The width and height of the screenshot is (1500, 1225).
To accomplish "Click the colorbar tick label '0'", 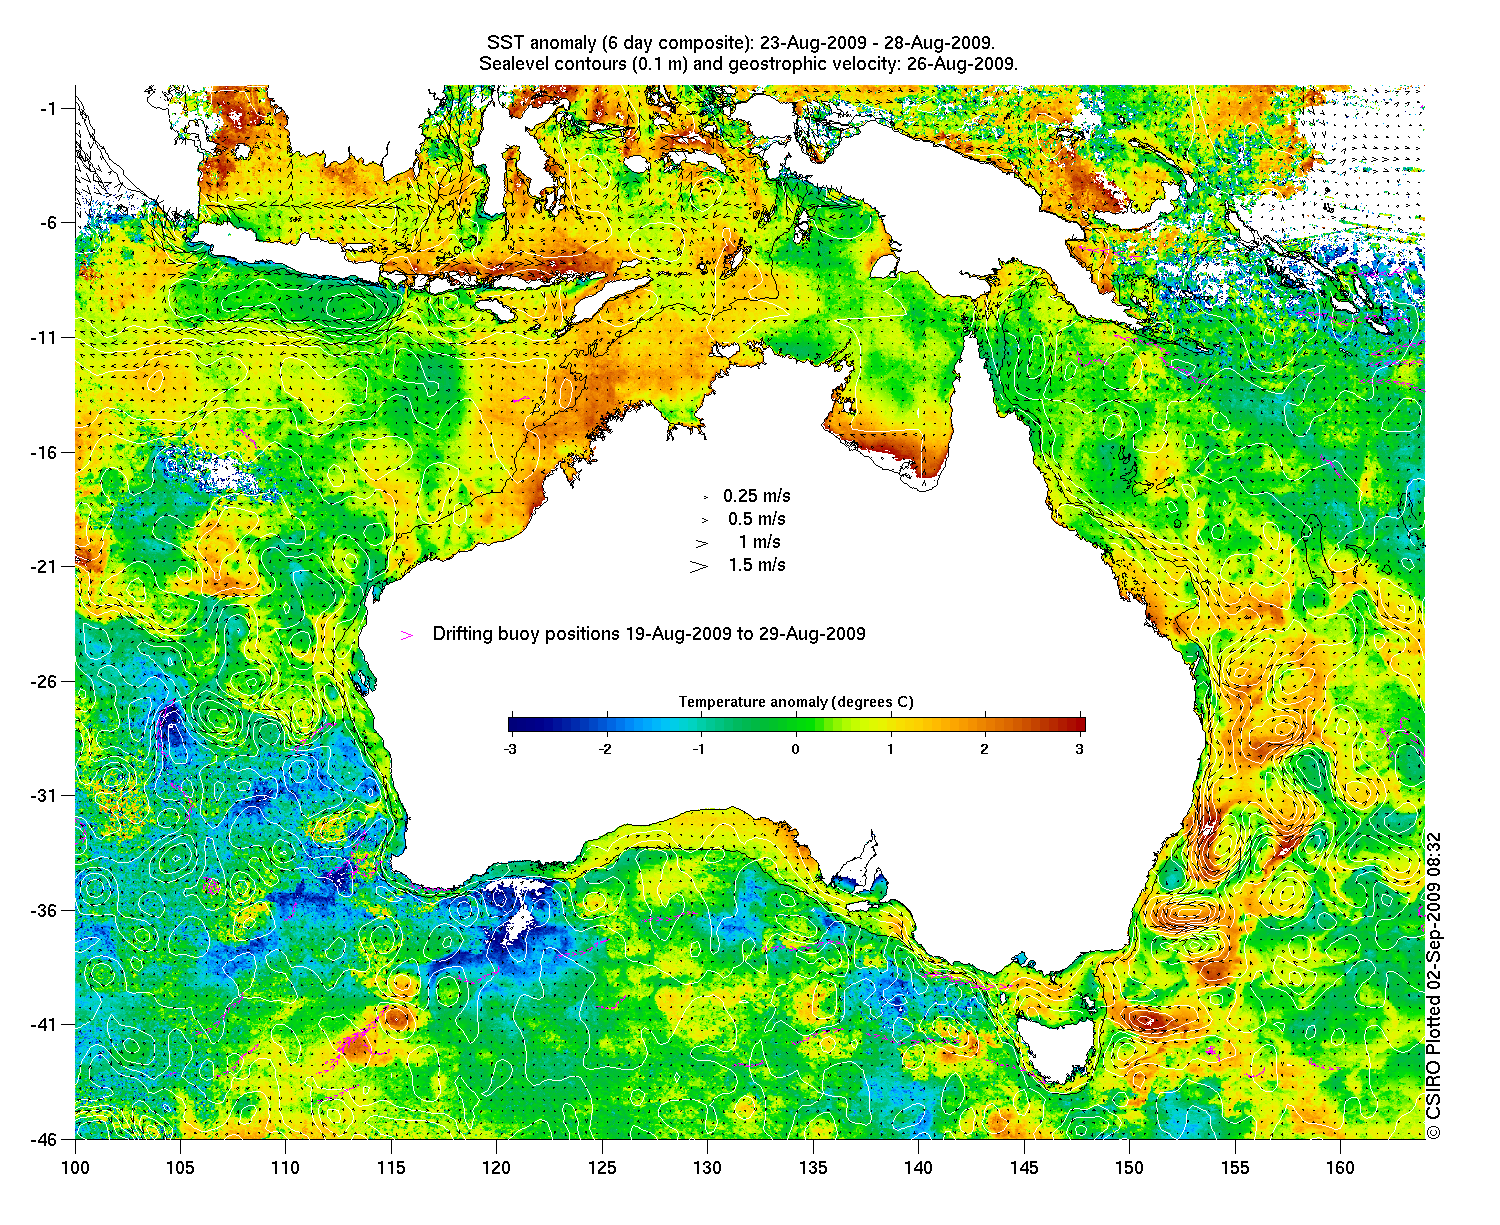I will click(796, 748).
